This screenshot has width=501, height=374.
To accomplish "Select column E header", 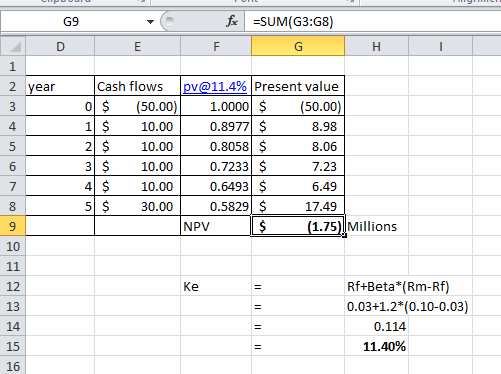I will pos(137,46).
